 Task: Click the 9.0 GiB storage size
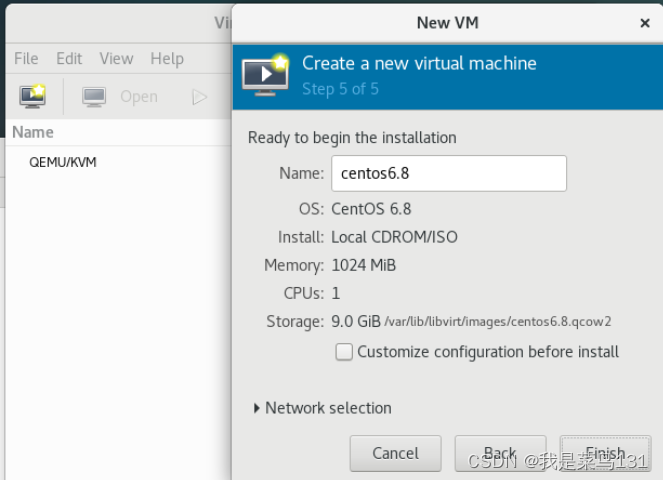coord(356,321)
